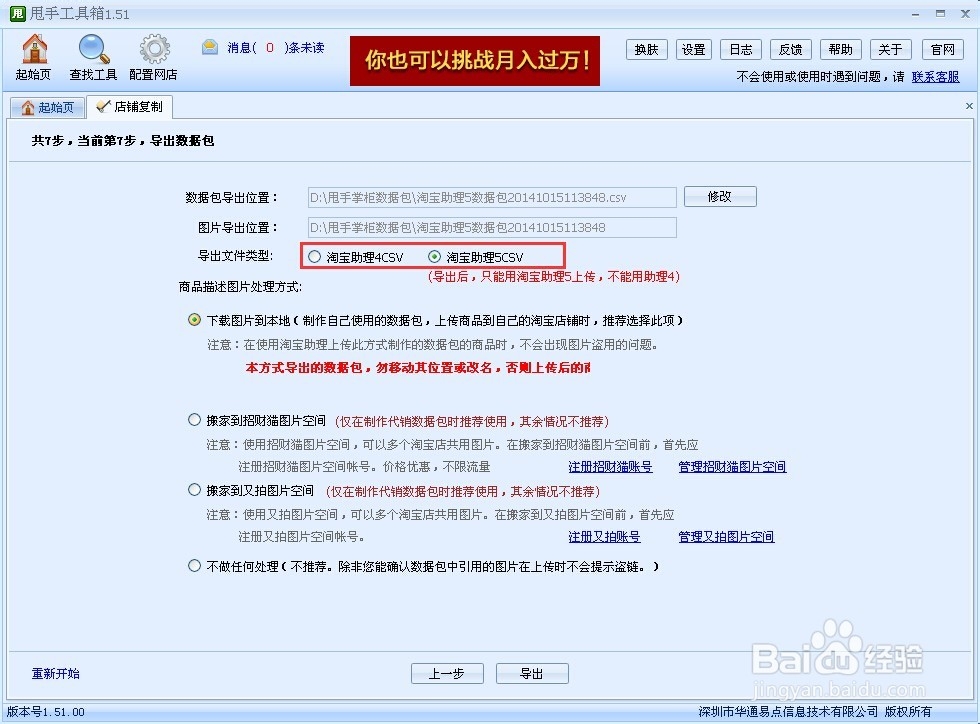
Task: Open the 帮助 help button
Action: (x=841, y=49)
